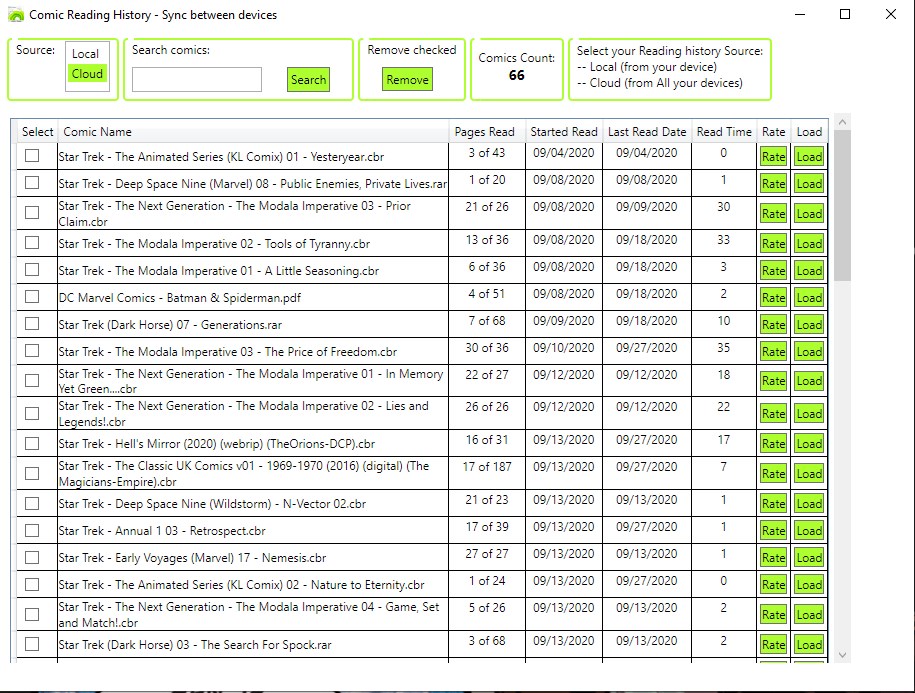The image size is (915, 693).
Task: Click the green Search button
Action: pos(308,80)
